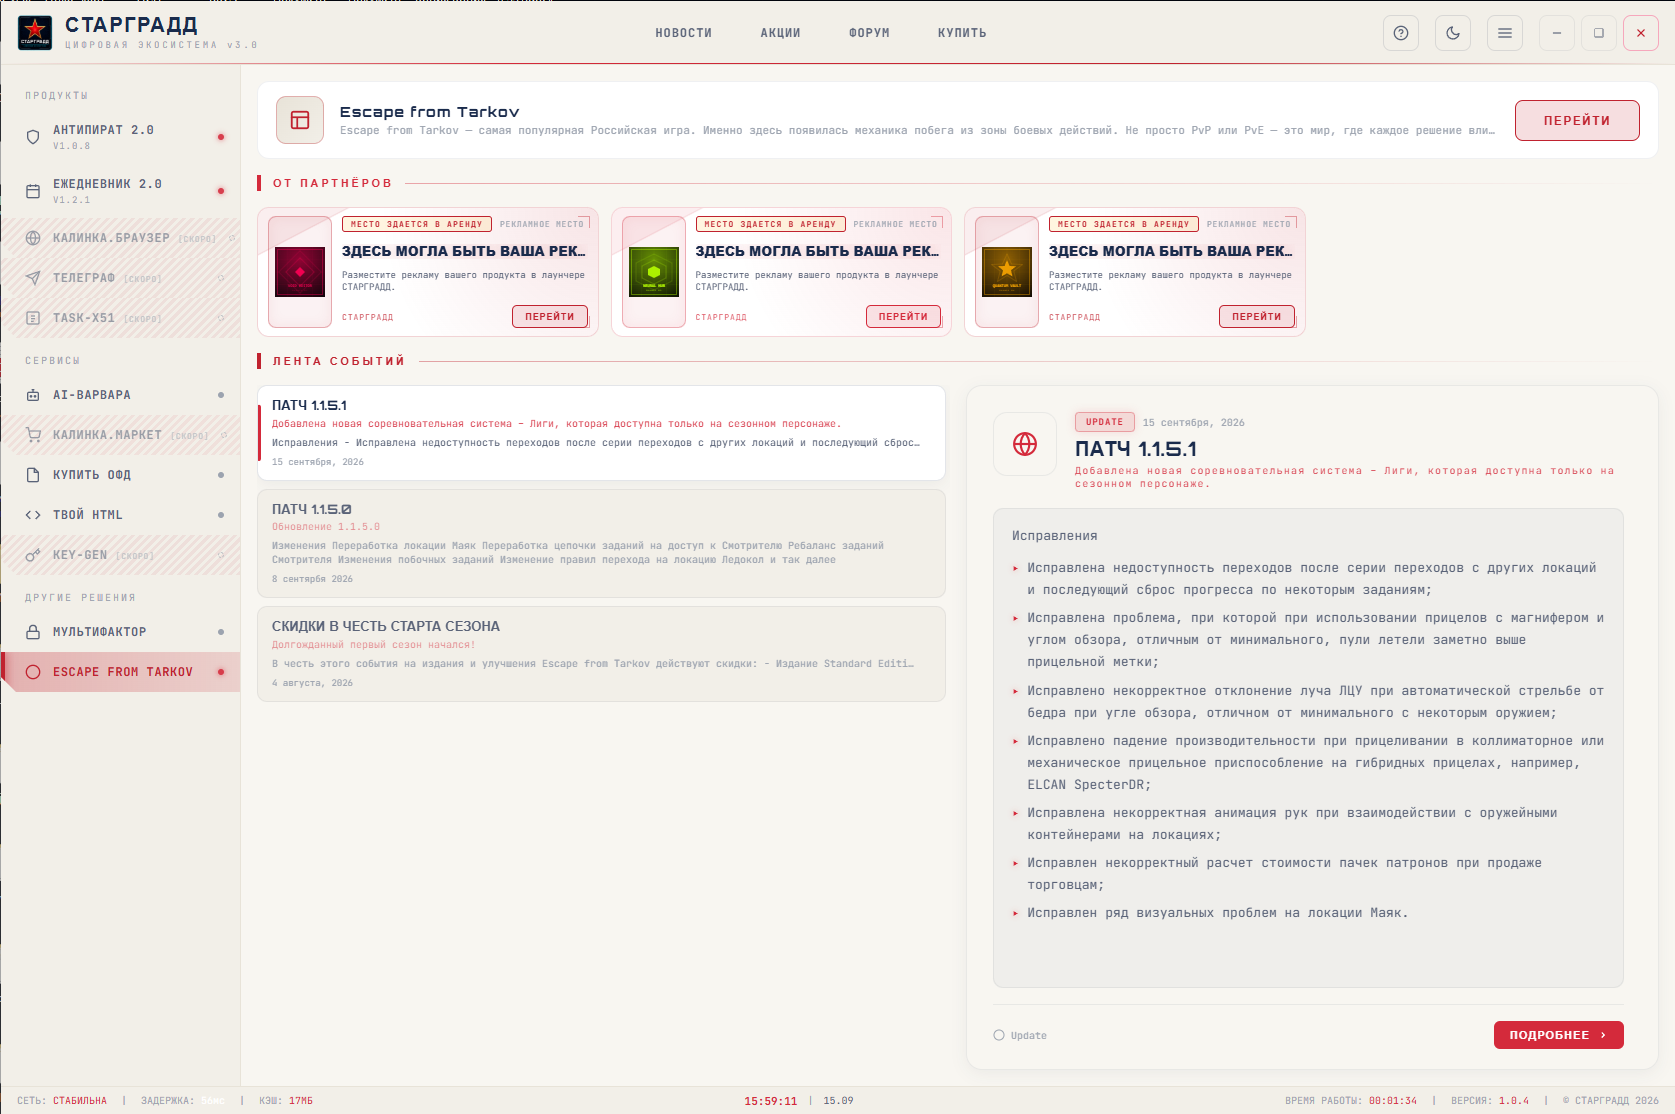This screenshot has height=1114, width=1675.
Task: Click 'КЭШ: 17МБ' in the status bar
Action: [286, 1101]
